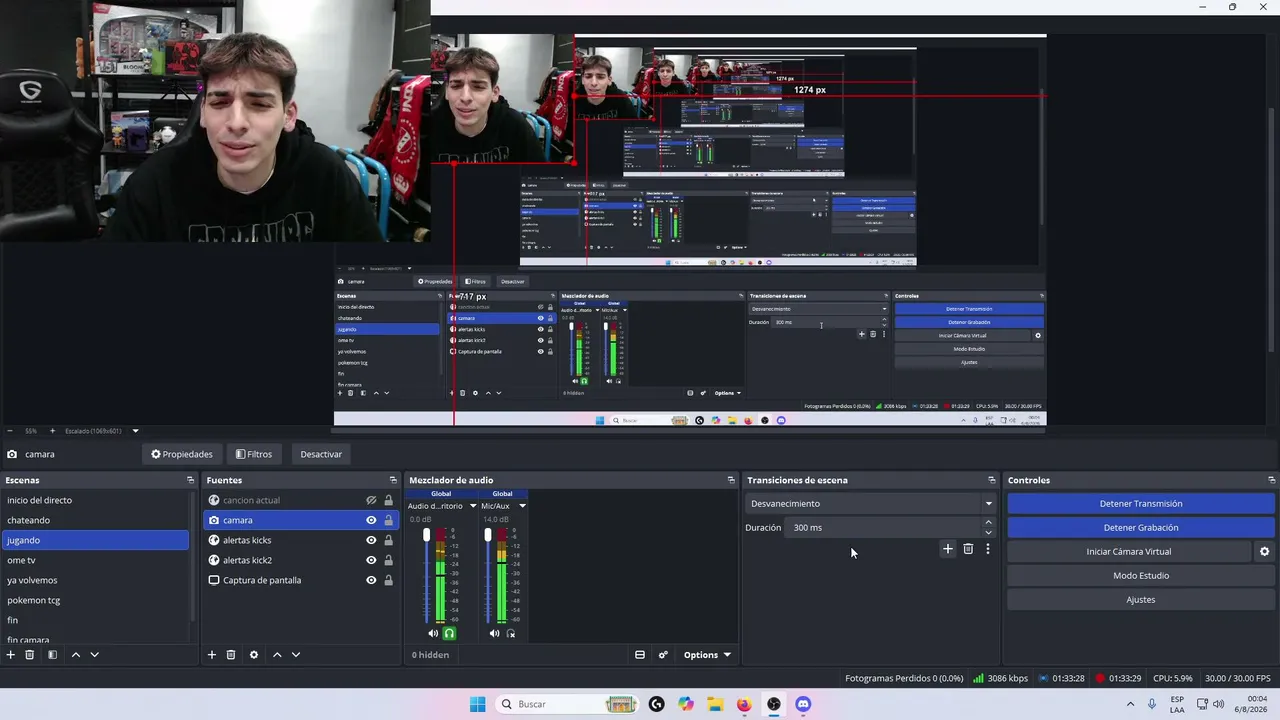This screenshot has width=1280, height=720.
Task: Click Detener Grabación button
Action: coord(1141,528)
